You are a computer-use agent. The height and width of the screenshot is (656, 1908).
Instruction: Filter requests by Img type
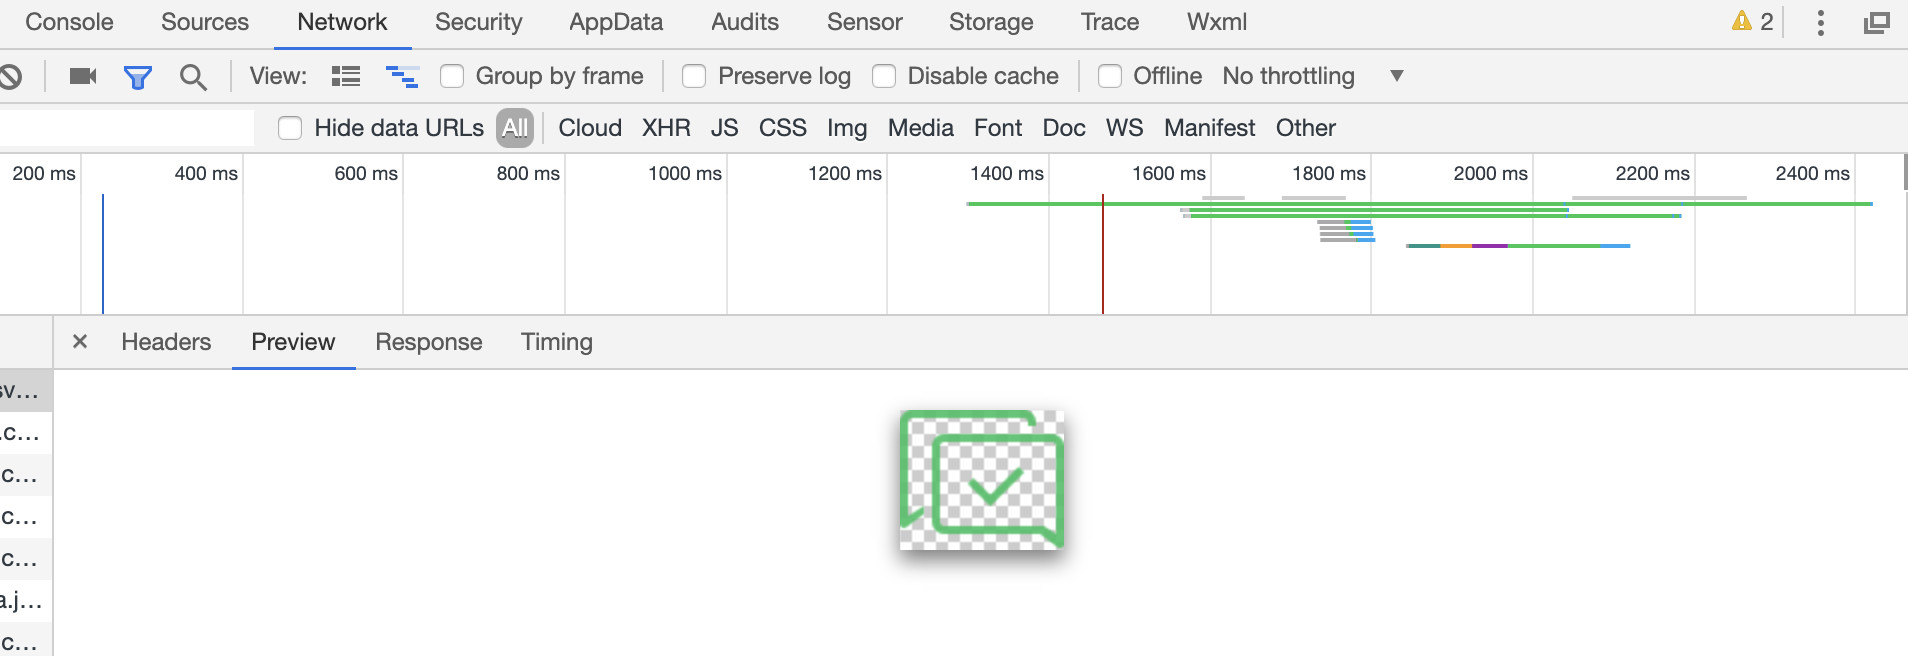point(847,128)
